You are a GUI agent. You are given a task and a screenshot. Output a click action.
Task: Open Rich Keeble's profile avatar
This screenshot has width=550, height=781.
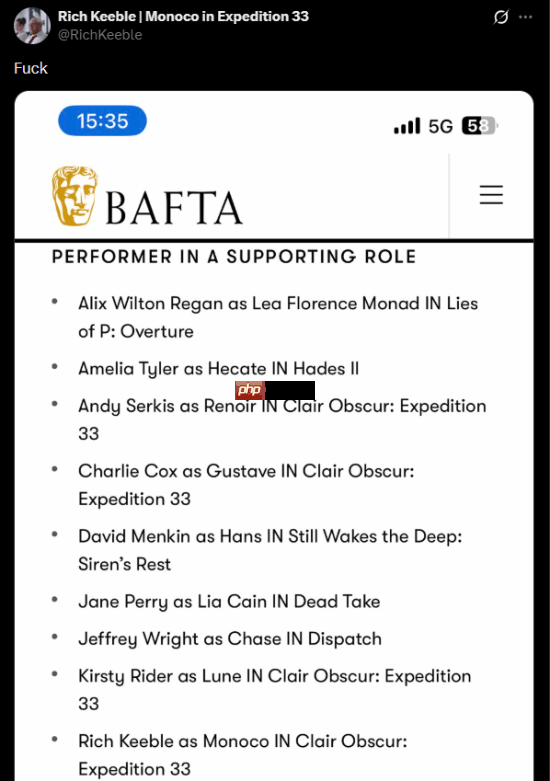click(32, 25)
